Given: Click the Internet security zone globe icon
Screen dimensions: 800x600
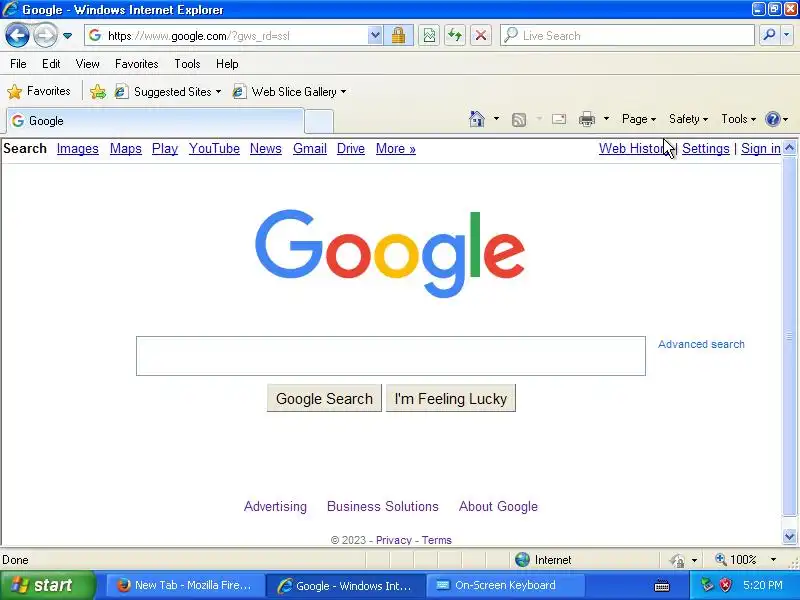Looking at the screenshot, I should (522, 560).
